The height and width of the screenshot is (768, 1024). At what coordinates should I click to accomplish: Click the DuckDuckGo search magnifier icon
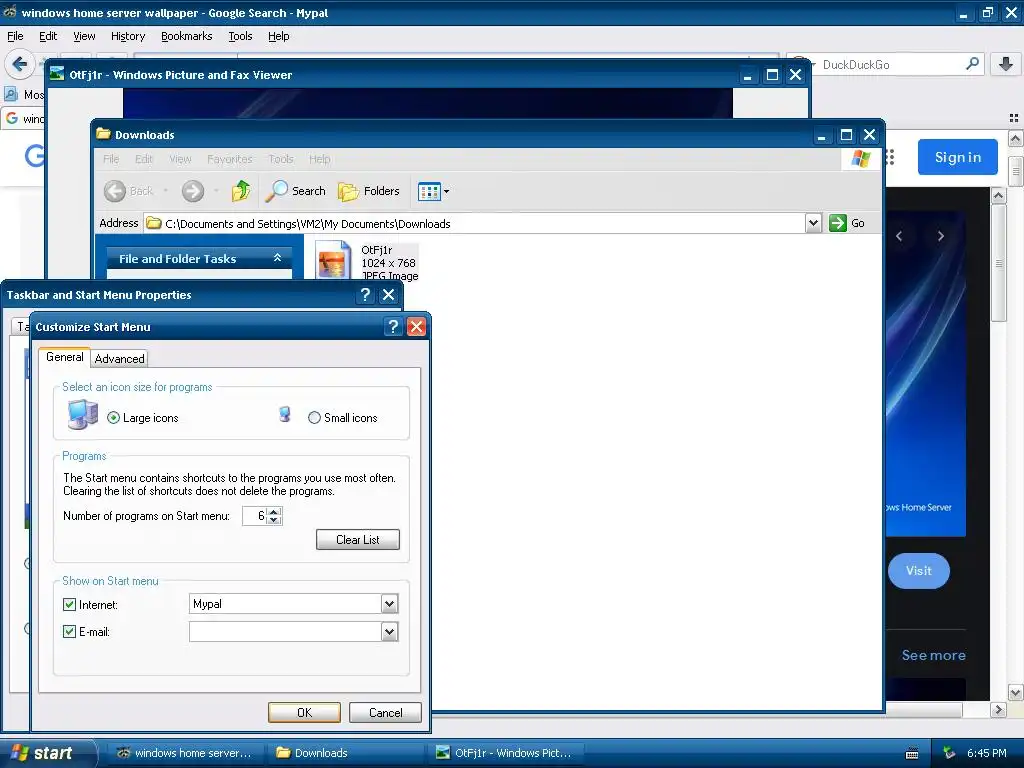(972, 64)
